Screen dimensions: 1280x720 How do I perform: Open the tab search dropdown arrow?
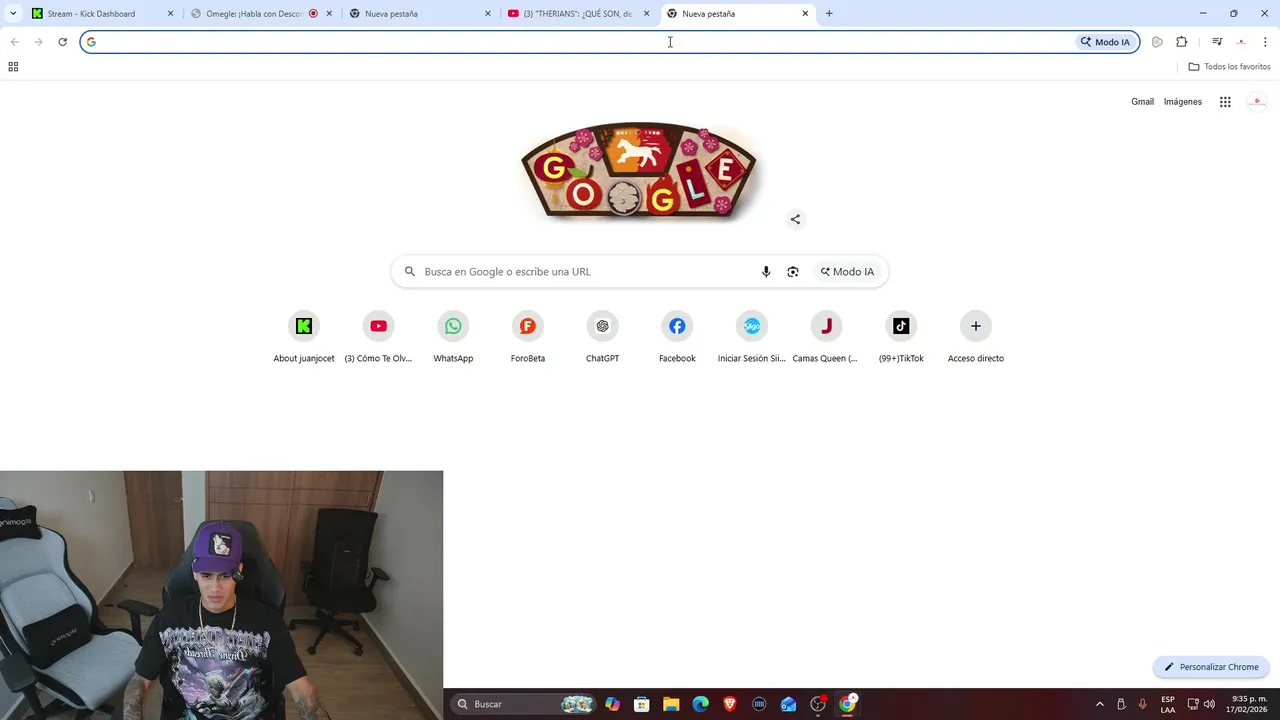click(x=13, y=14)
